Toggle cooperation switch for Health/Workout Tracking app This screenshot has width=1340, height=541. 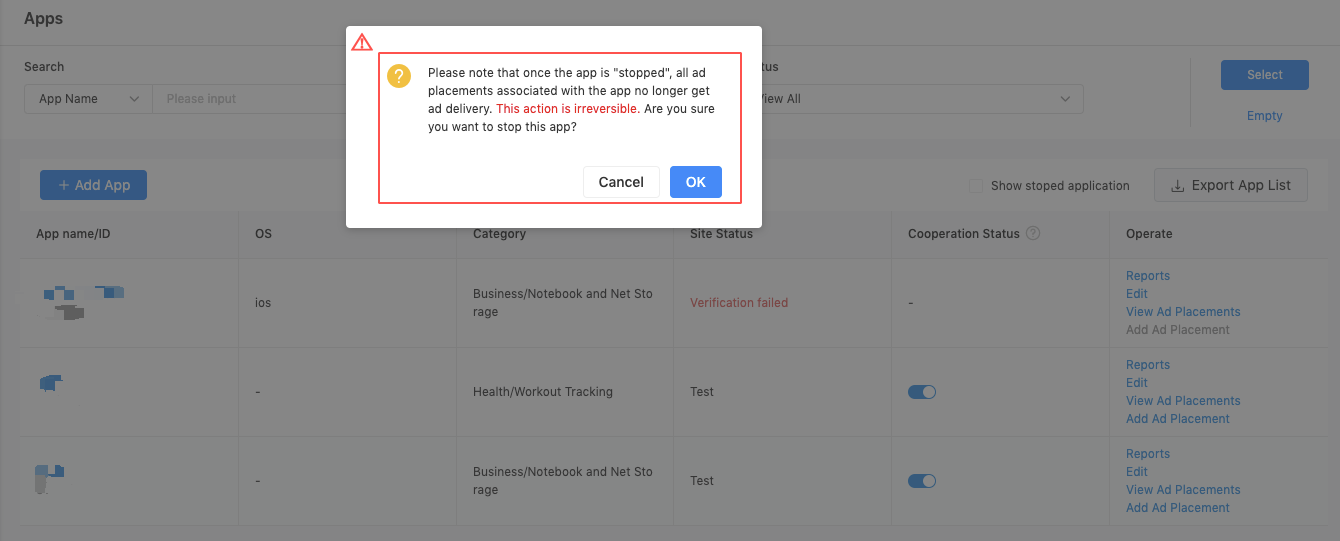[x=922, y=392]
